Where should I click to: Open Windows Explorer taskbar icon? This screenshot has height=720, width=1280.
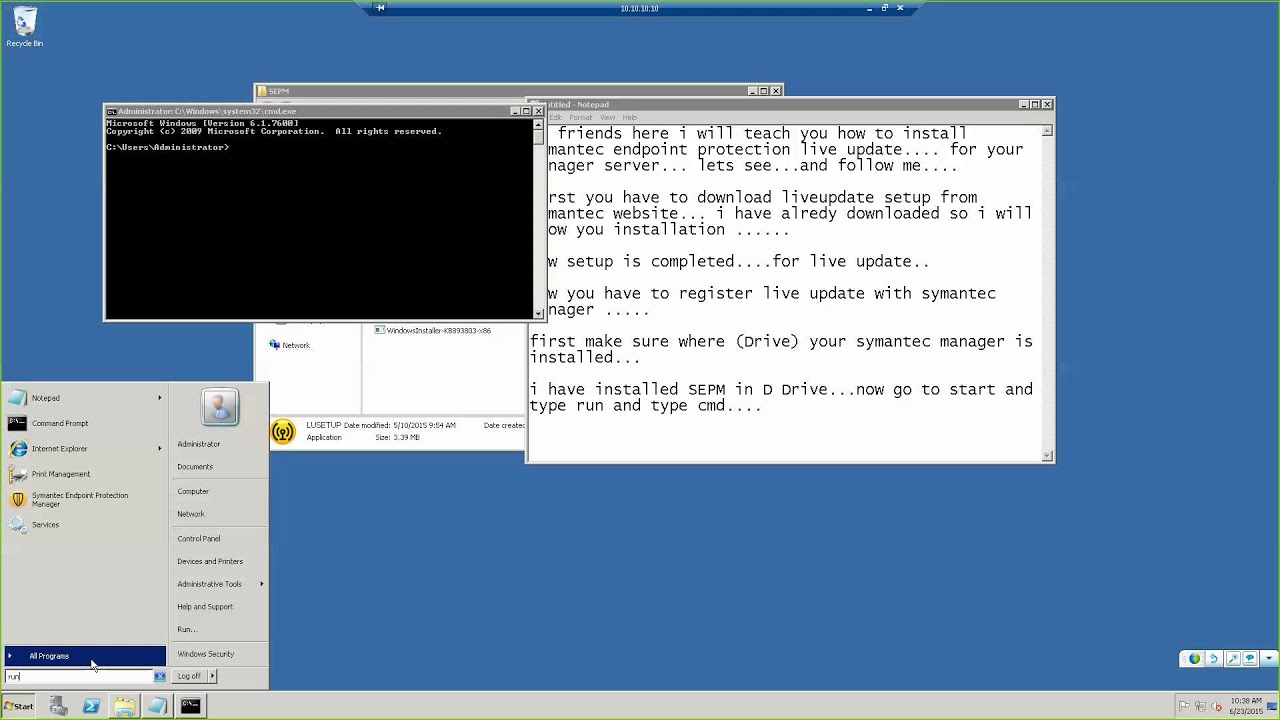point(124,707)
